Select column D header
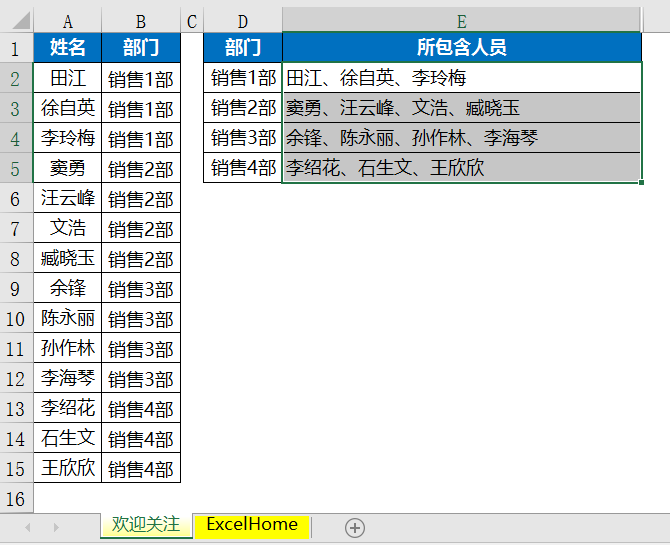 pyautogui.click(x=243, y=21)
